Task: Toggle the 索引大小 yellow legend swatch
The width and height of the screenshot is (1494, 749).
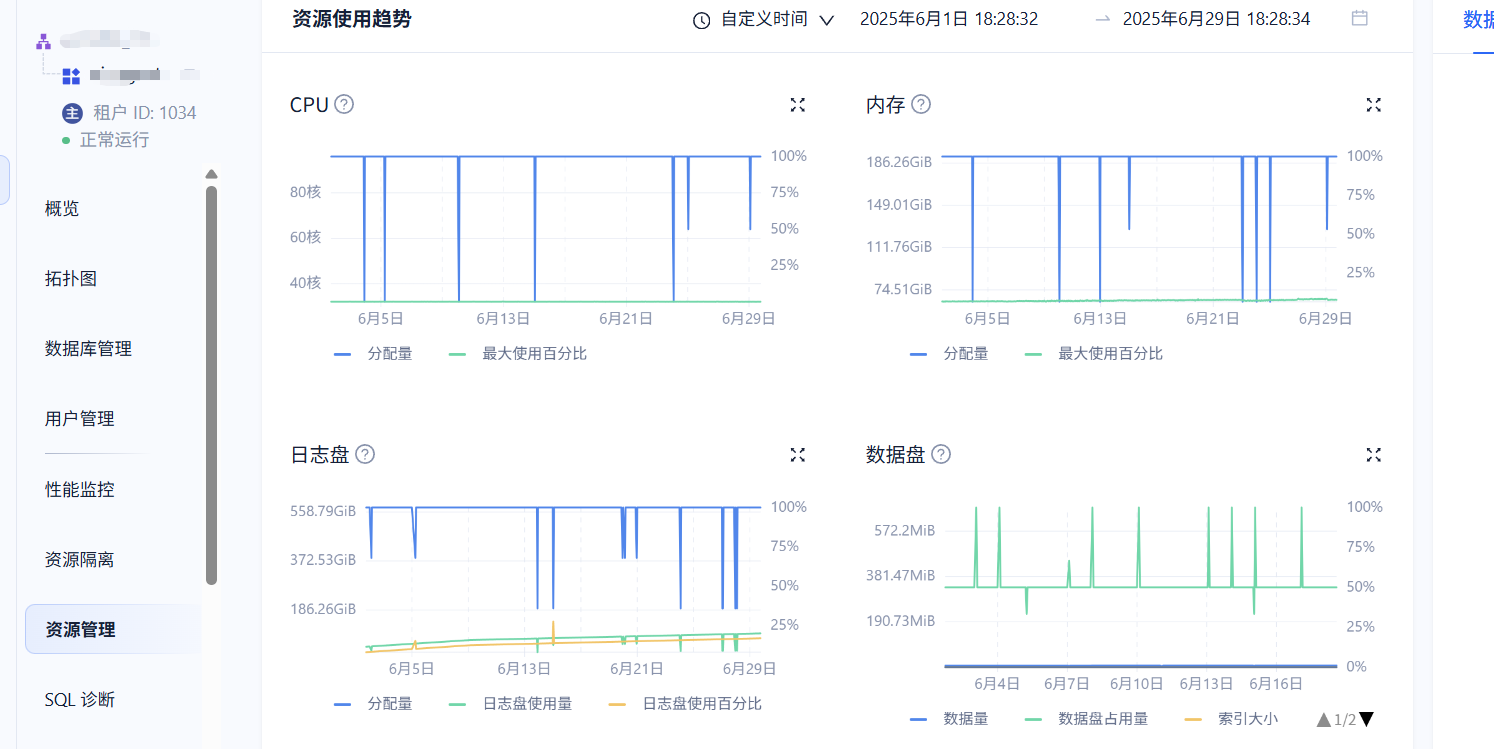Action: click(x=1192, y=719)
